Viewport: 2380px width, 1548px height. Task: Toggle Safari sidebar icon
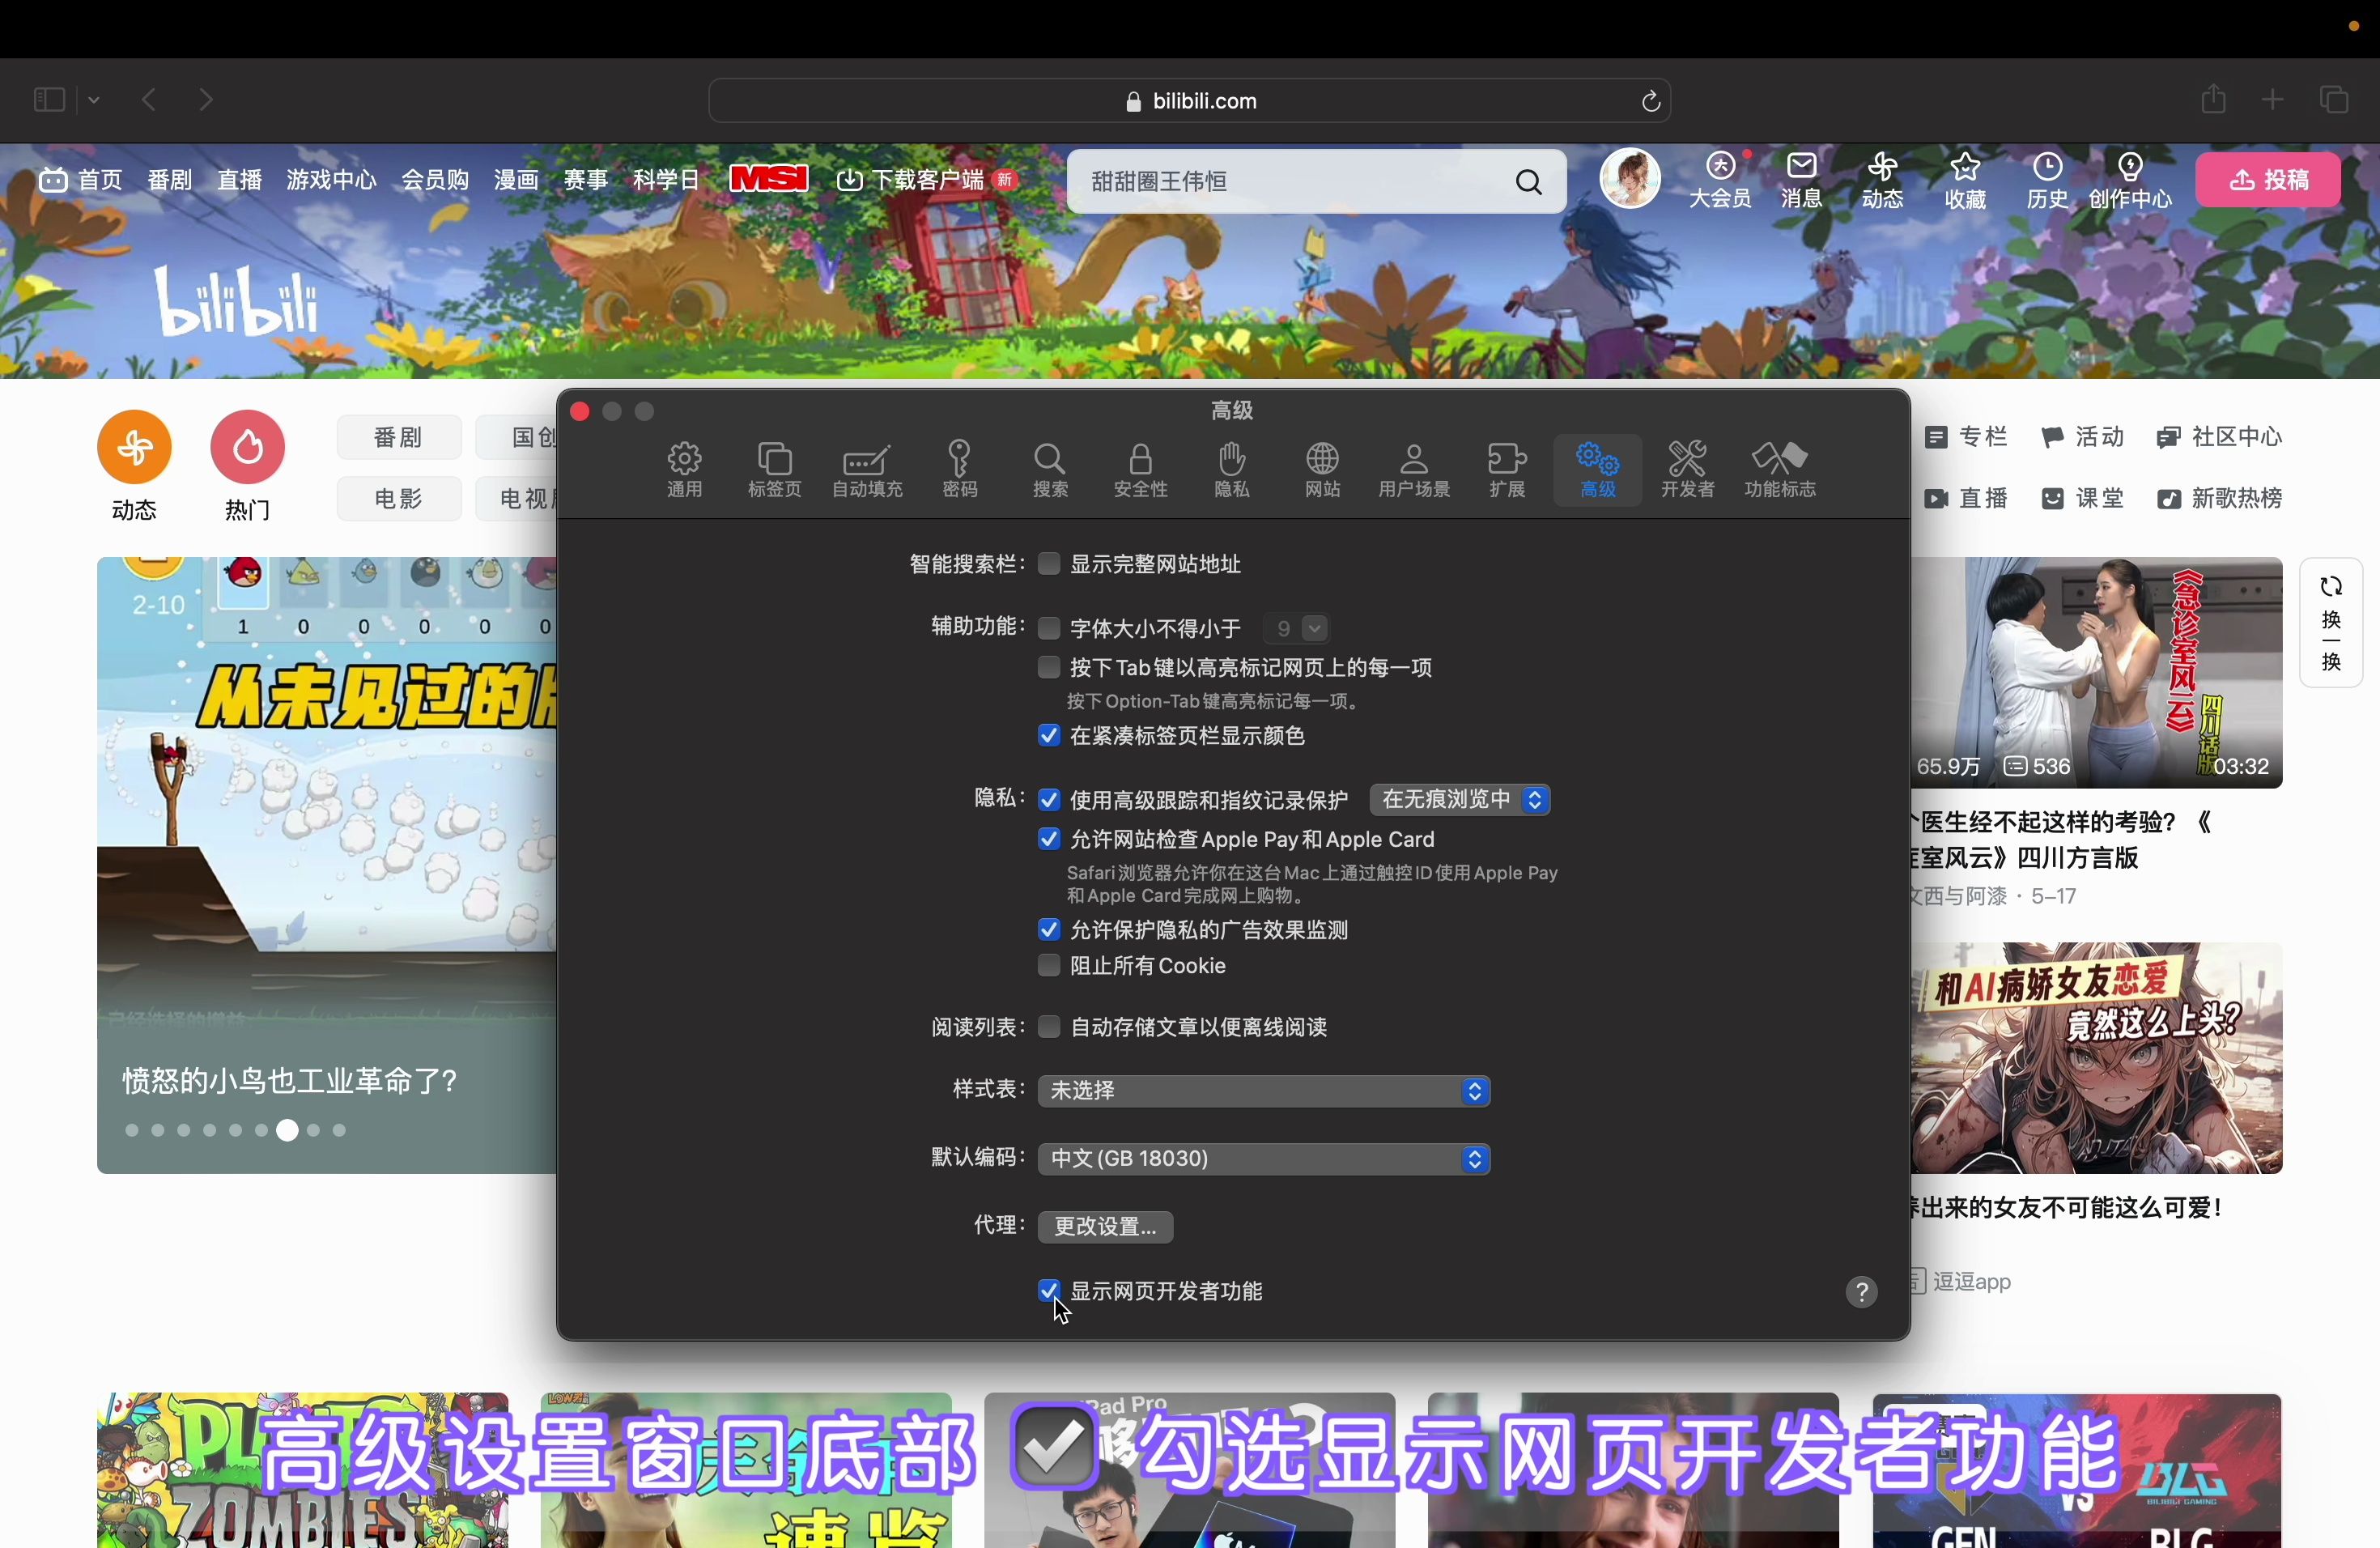49,100
